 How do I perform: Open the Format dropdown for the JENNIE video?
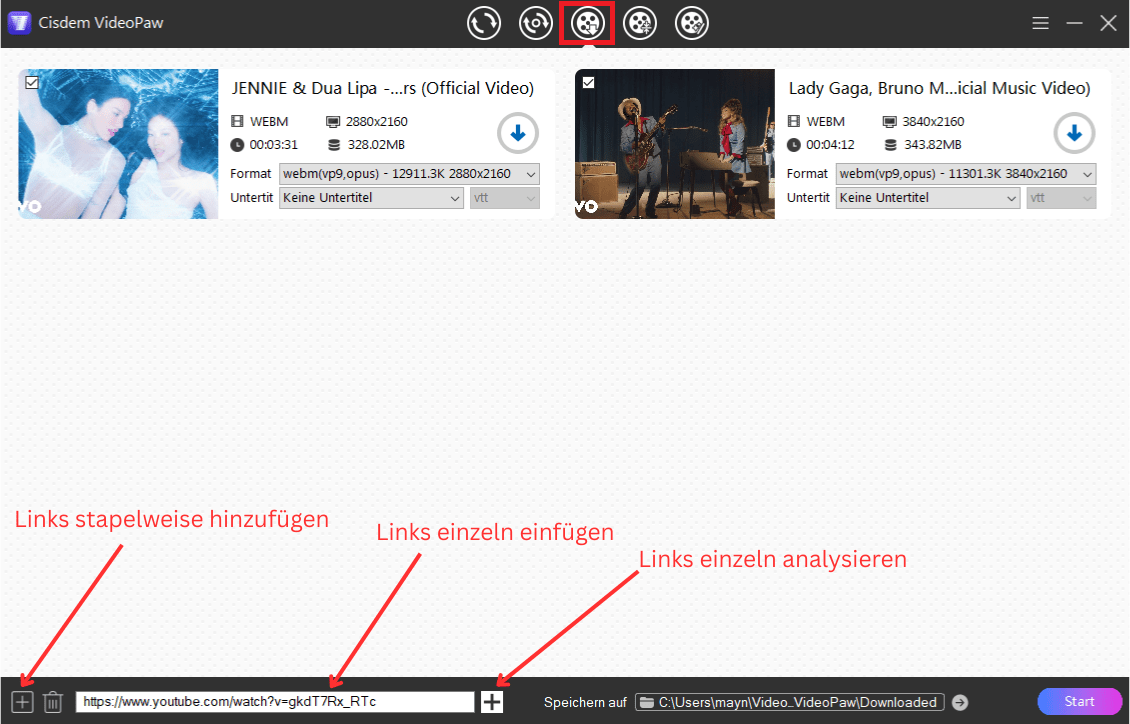click(409, 173)
